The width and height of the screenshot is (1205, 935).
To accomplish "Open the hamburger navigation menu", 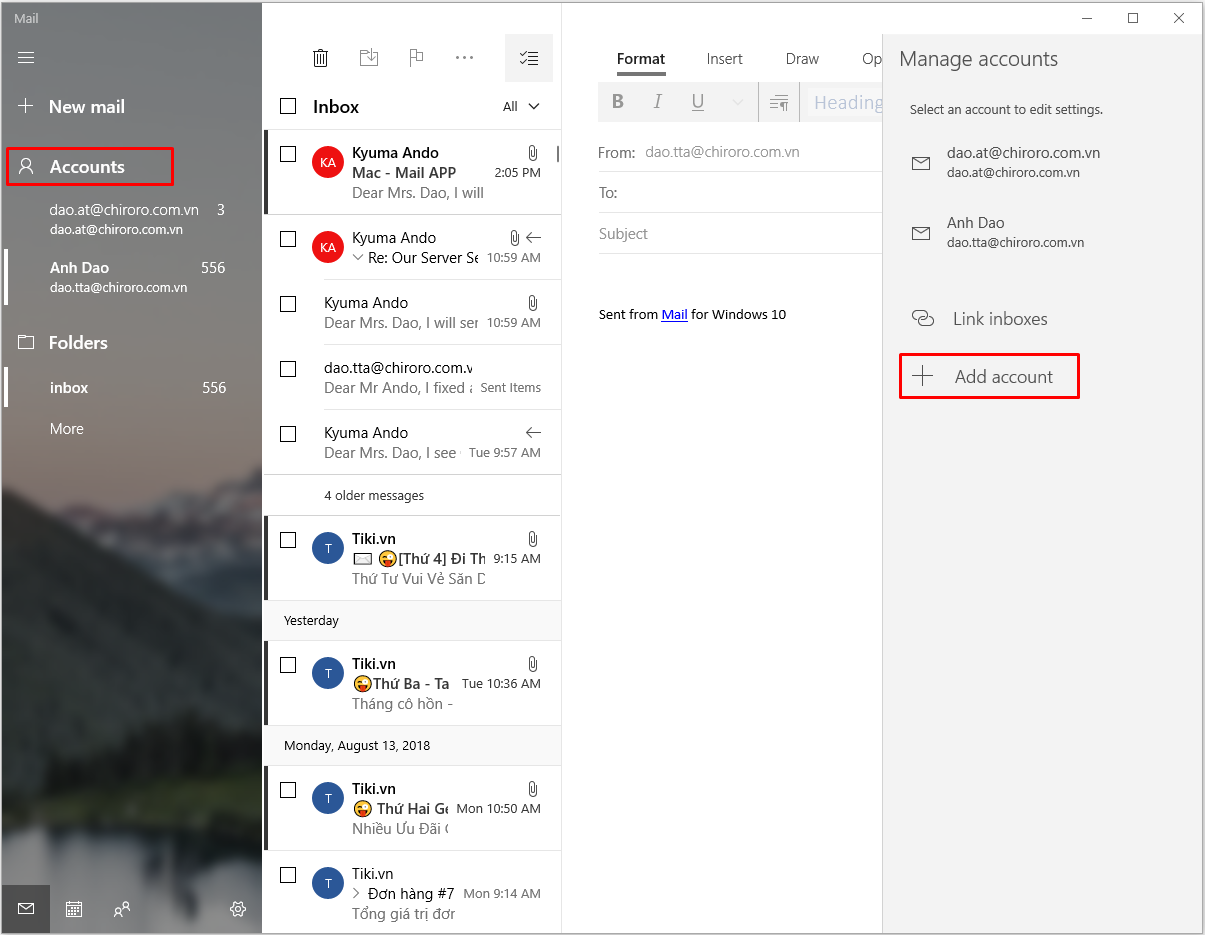I will tap(26, 58).
